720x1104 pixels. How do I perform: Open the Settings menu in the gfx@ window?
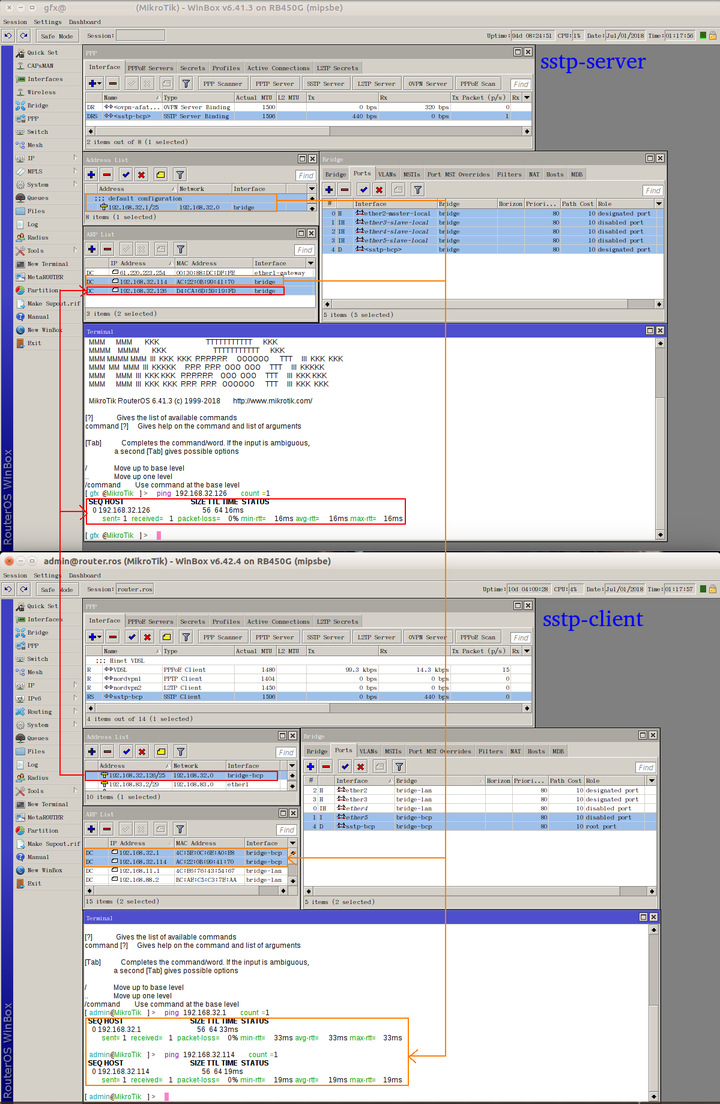[47, 22]
